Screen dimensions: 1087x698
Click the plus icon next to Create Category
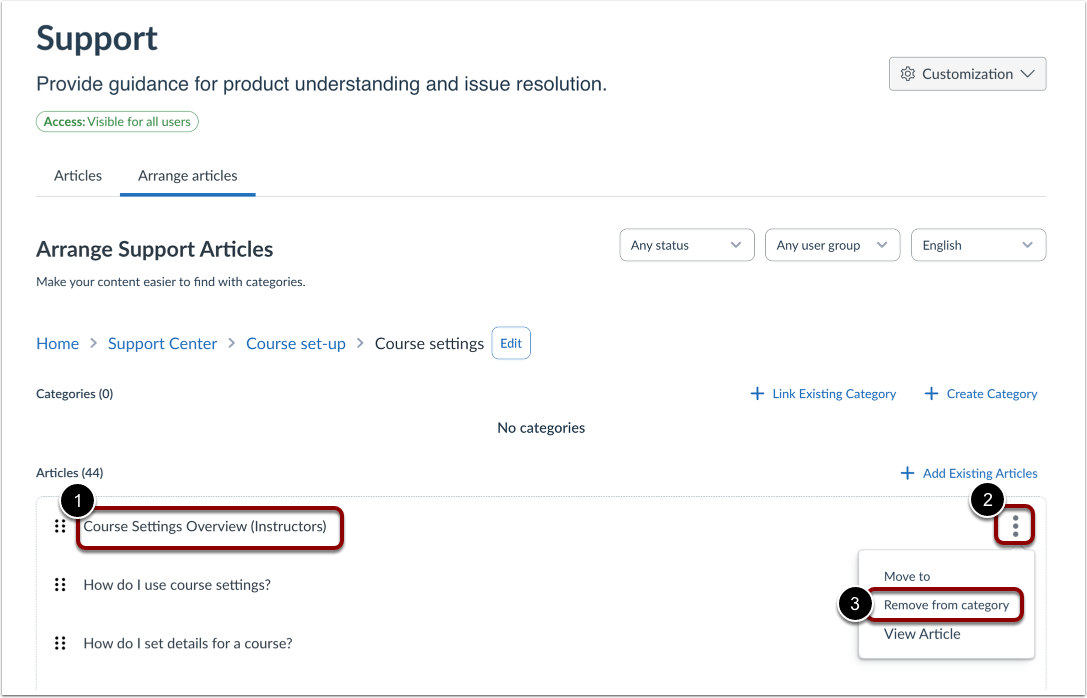click(929, 393)
